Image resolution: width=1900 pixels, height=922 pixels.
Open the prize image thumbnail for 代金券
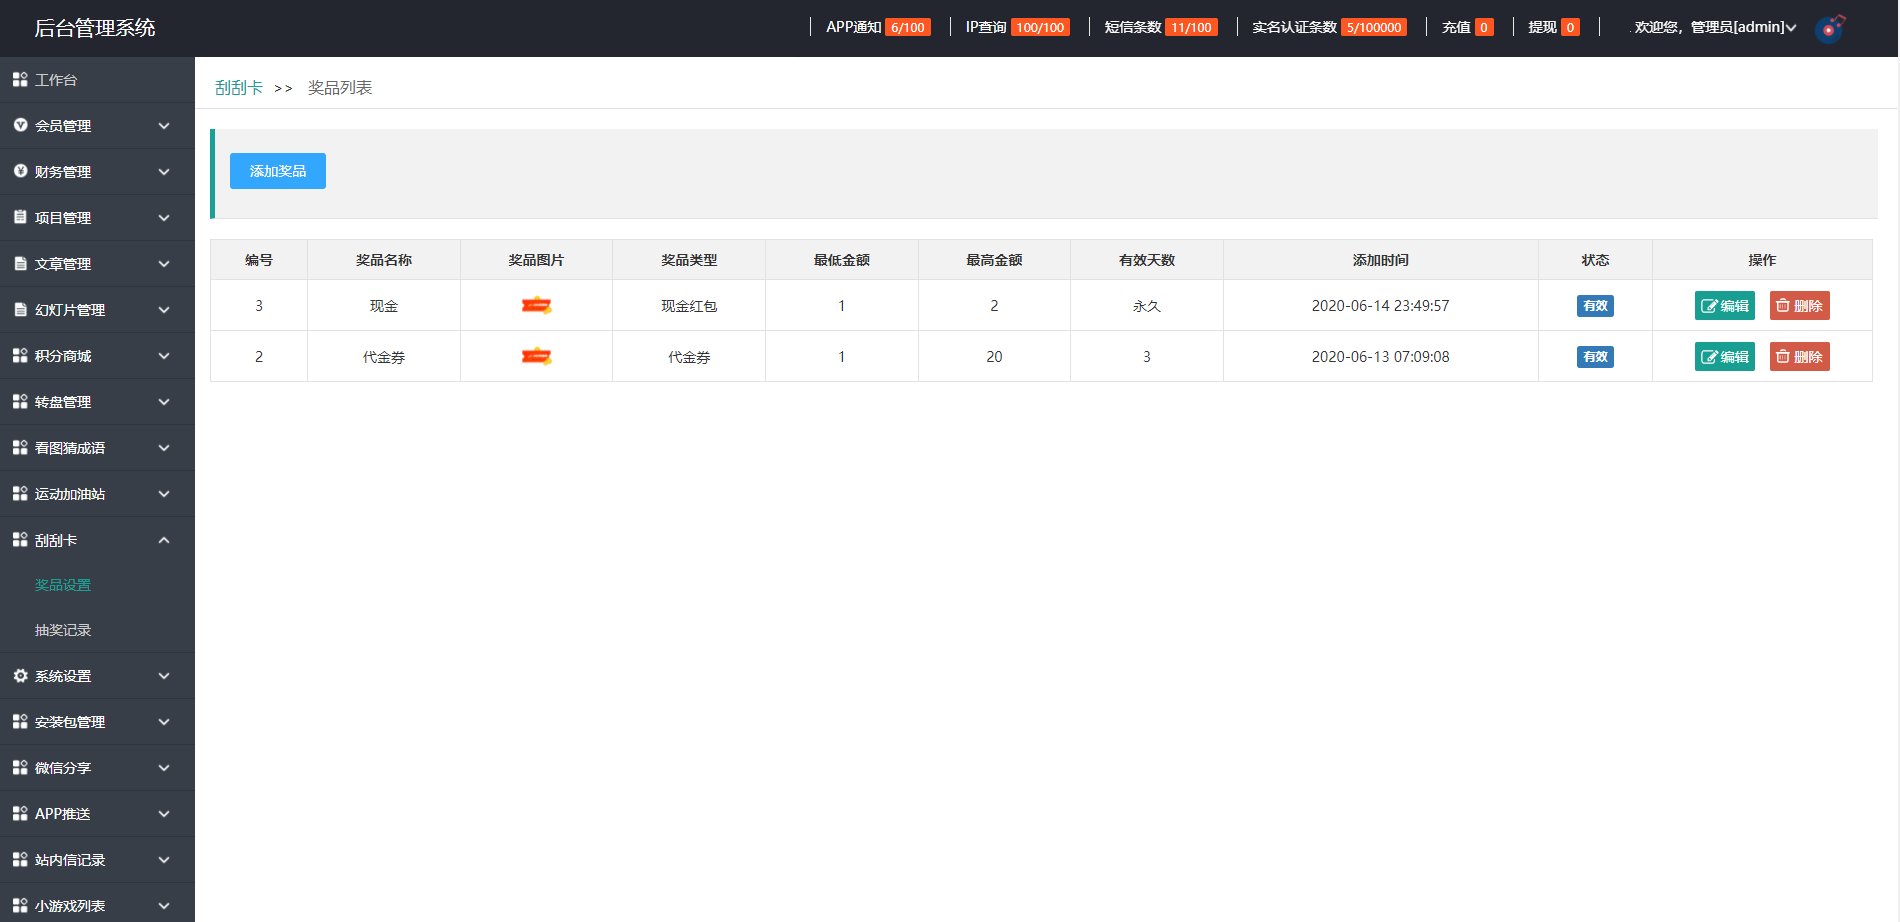tap(536, 357)
